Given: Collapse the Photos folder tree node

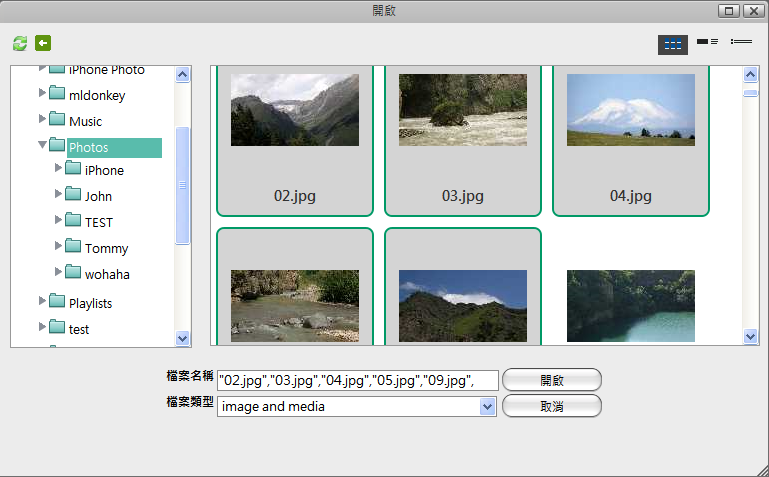Looking at the screenshot, I should (x=42, y=145).
